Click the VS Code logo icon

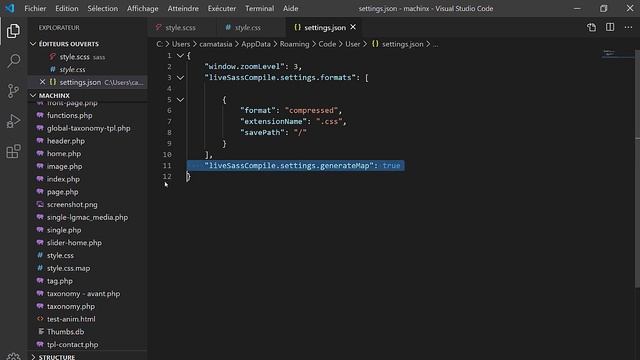pos(10,8)
